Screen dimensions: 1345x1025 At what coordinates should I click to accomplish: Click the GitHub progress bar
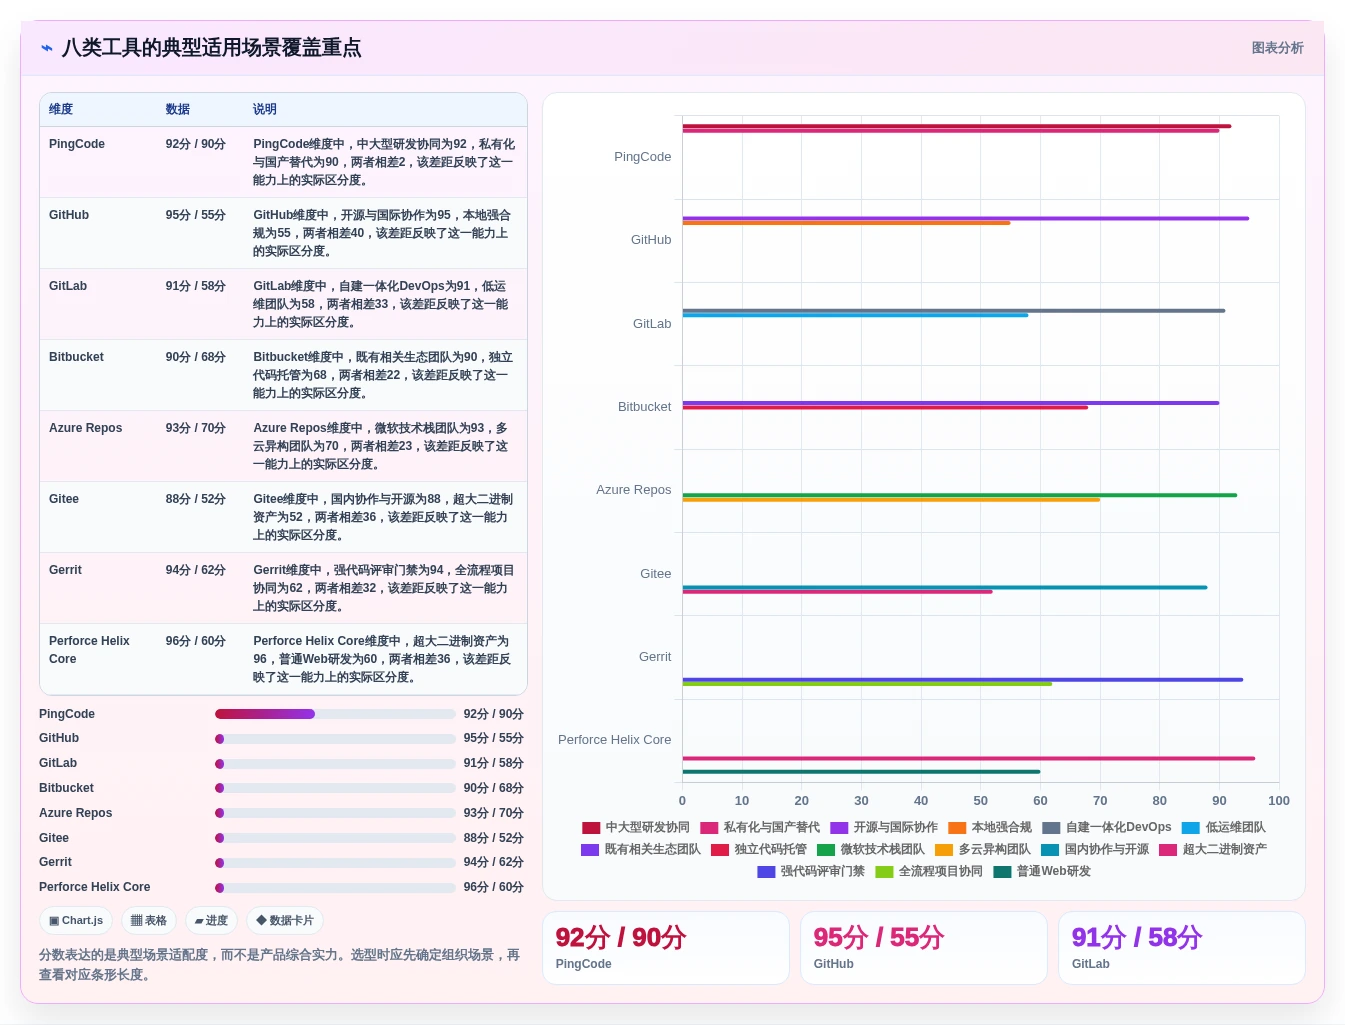[335, 739]
